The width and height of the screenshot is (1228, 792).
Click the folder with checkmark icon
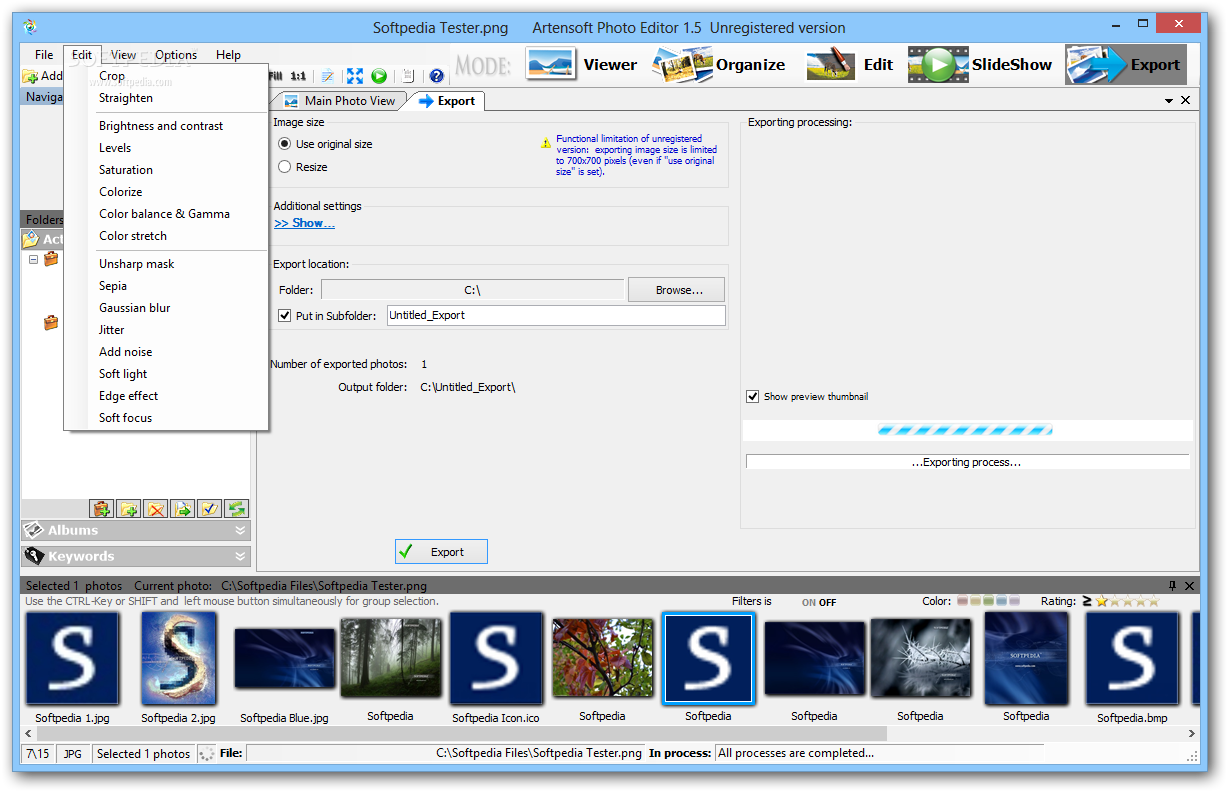[x=209, y=509]
